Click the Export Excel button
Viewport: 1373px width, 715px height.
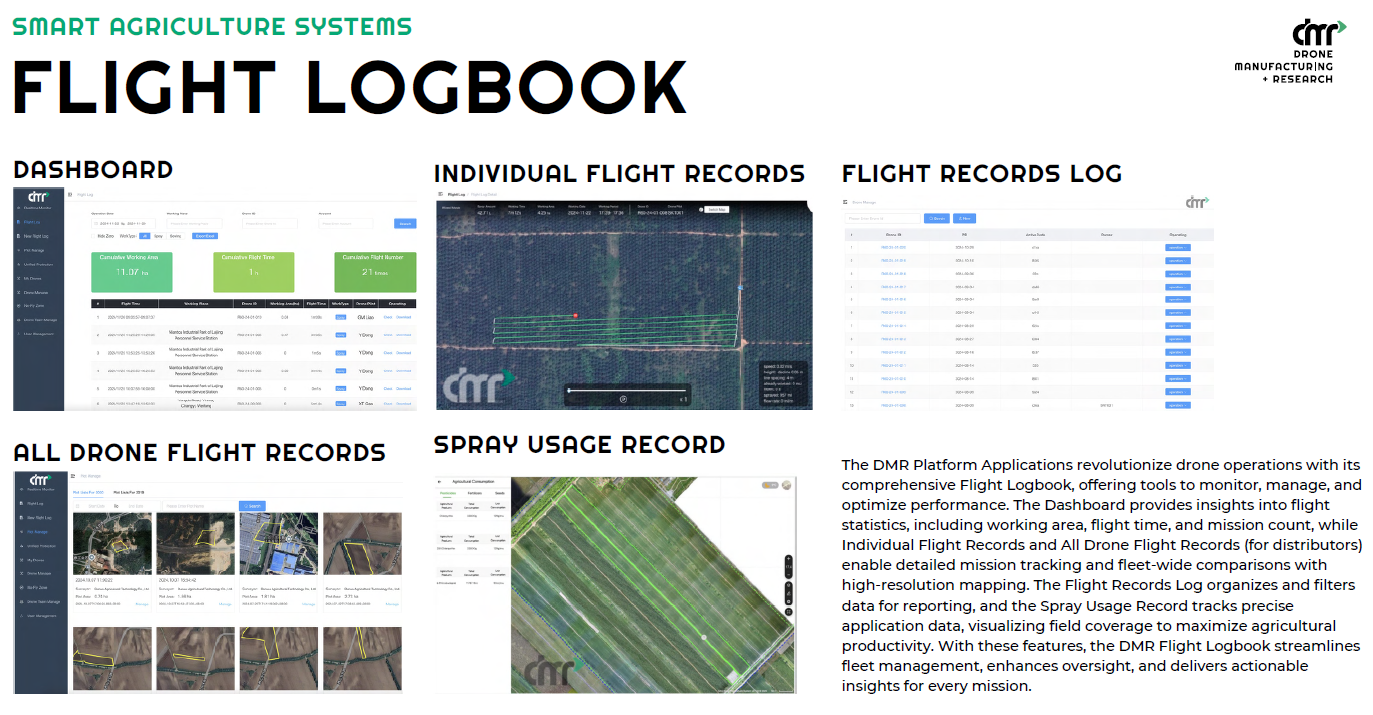click(x=205, y=236)
